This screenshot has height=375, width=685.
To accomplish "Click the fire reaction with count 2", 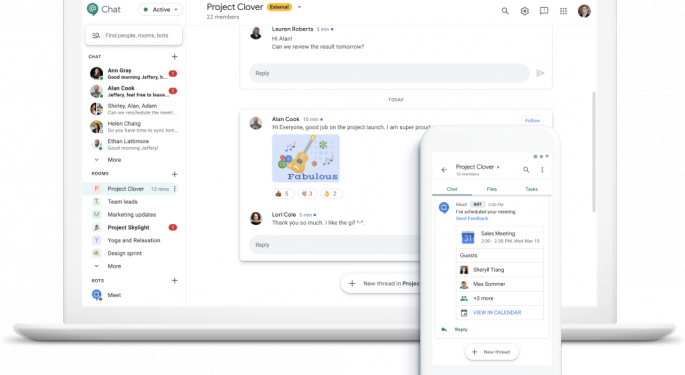I will pos(331,194).
